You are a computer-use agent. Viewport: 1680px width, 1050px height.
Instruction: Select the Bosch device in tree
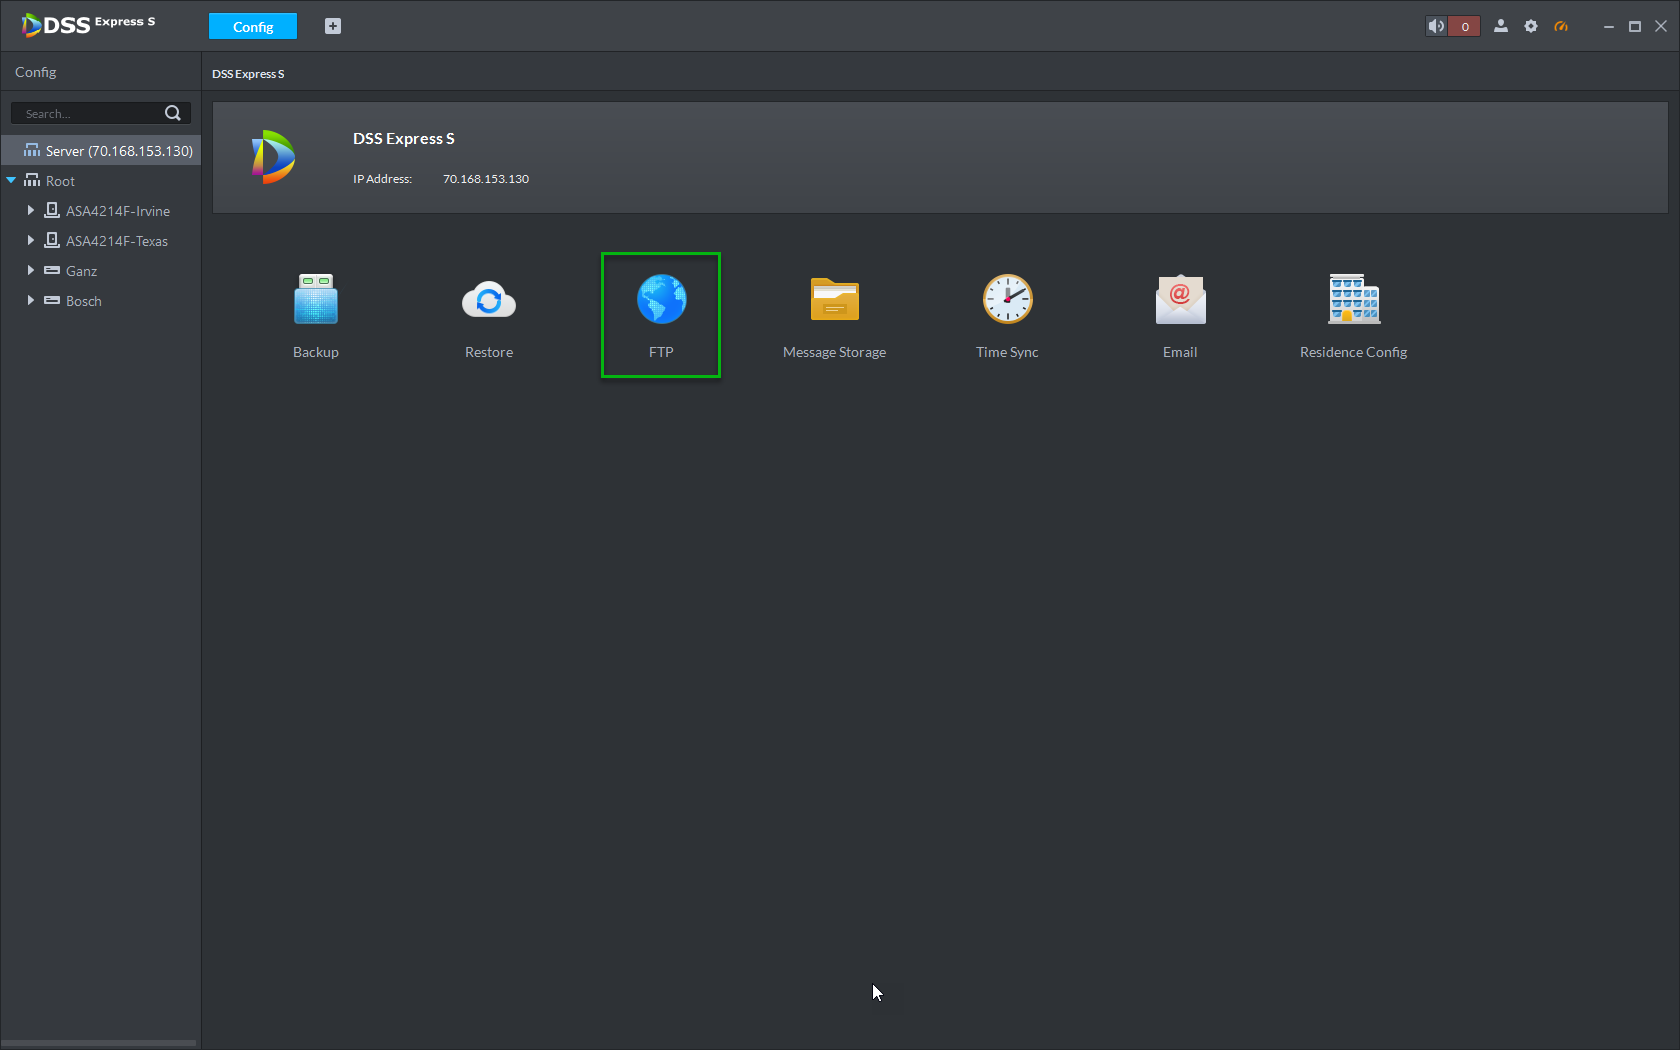pyautogui.click(x=84, y=301)
